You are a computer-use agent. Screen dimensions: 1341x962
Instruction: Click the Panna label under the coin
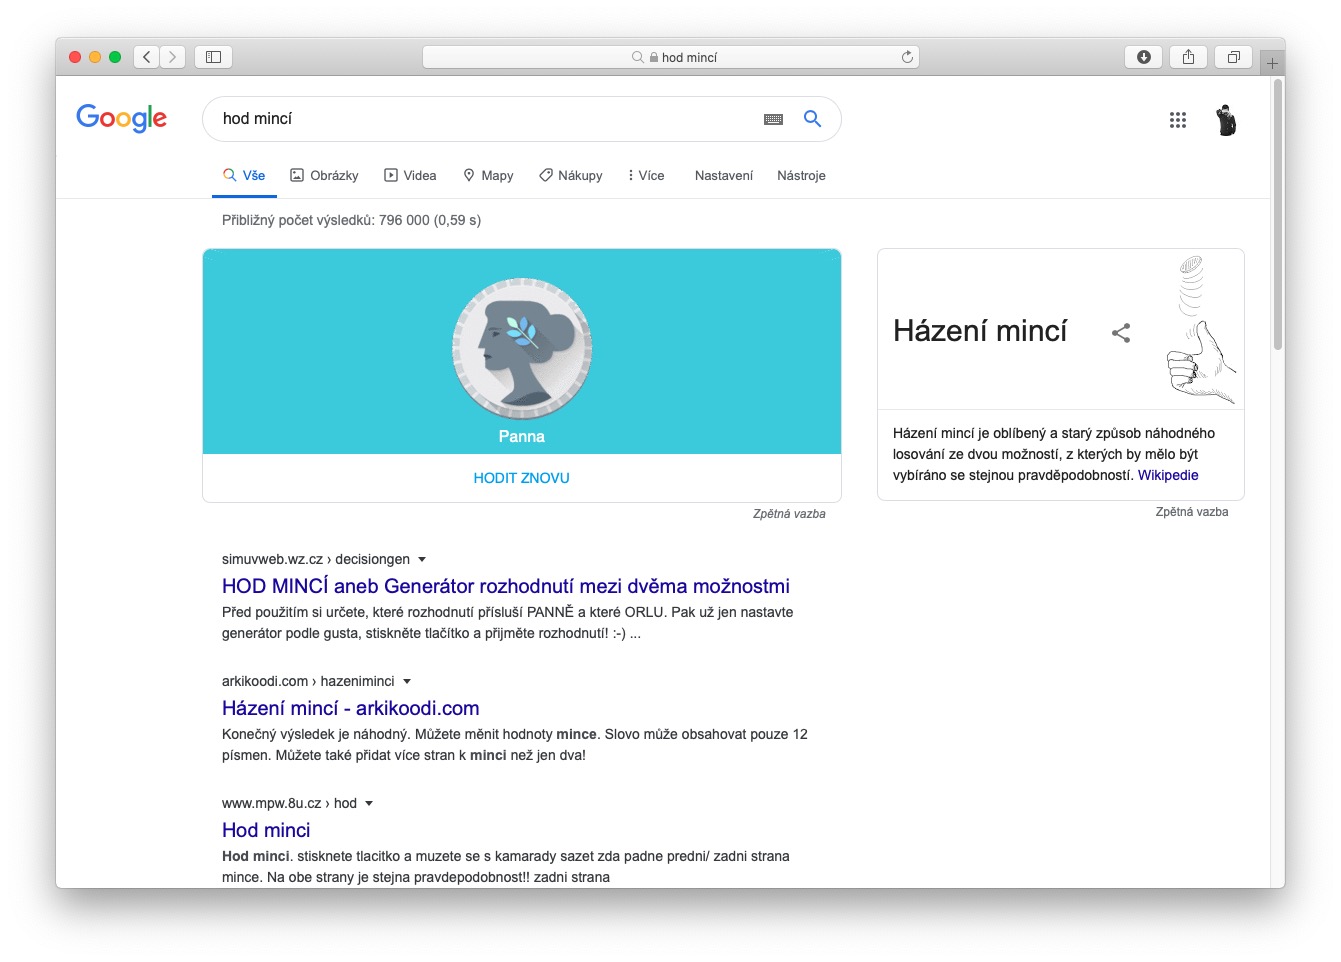pos(522,437)
